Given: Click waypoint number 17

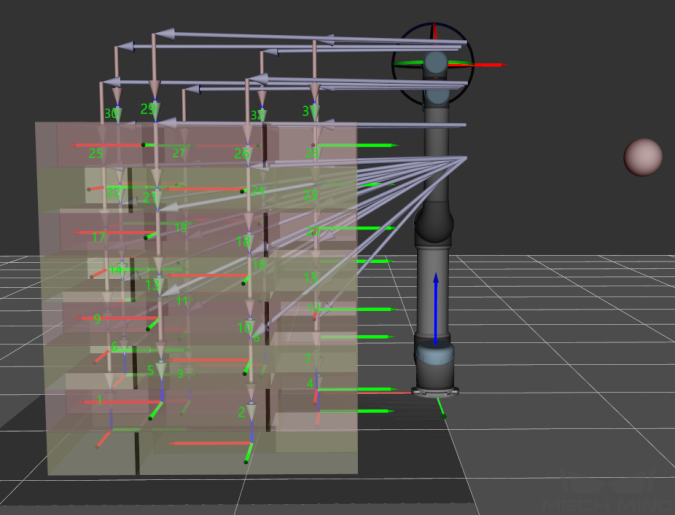Looking at the screenshot, I should (x=98, y=237).
